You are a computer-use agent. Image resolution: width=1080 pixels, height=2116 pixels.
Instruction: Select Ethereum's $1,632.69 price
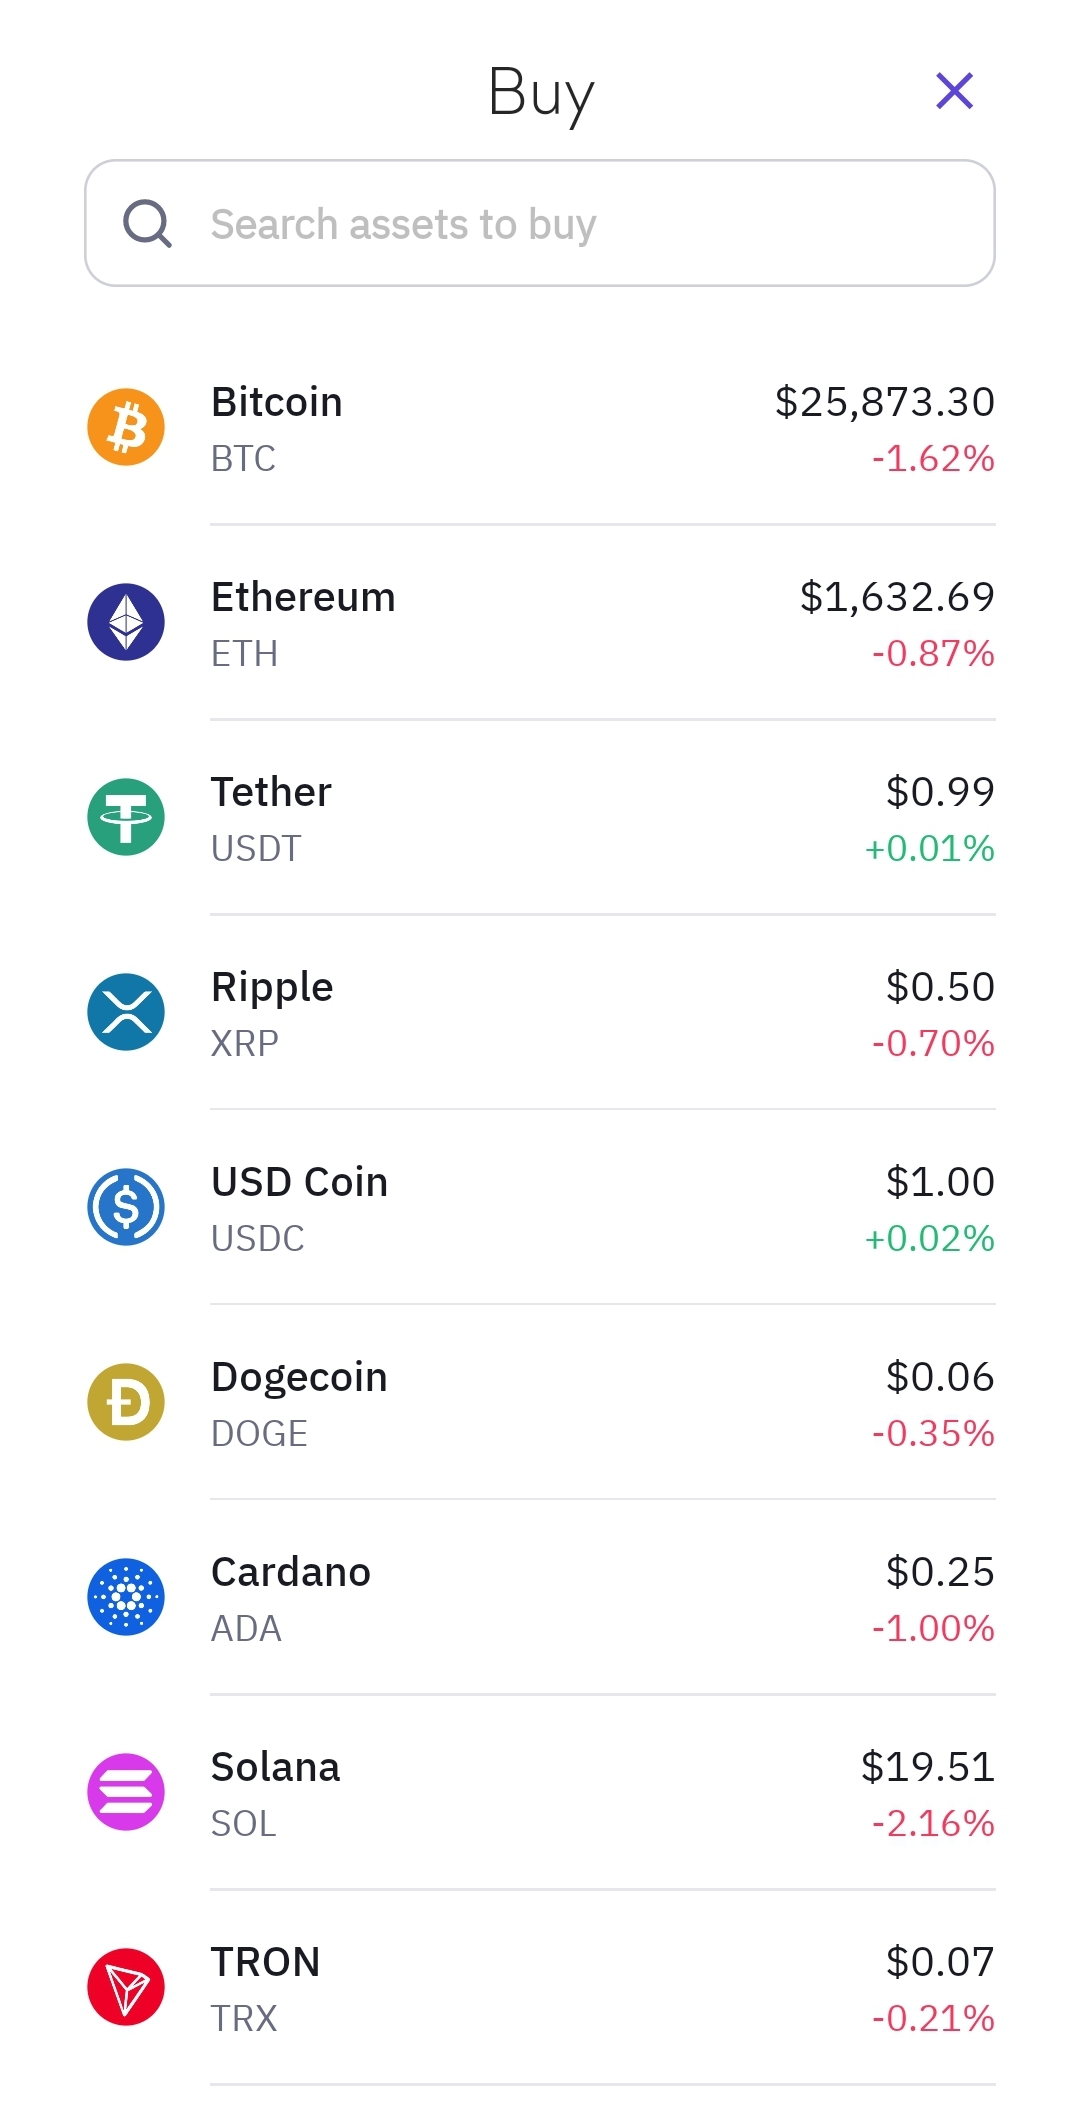coord(897,597)
